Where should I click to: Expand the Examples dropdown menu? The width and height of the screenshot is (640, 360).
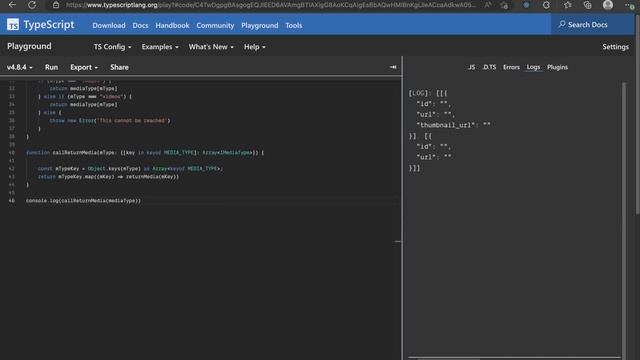(160, 47)
